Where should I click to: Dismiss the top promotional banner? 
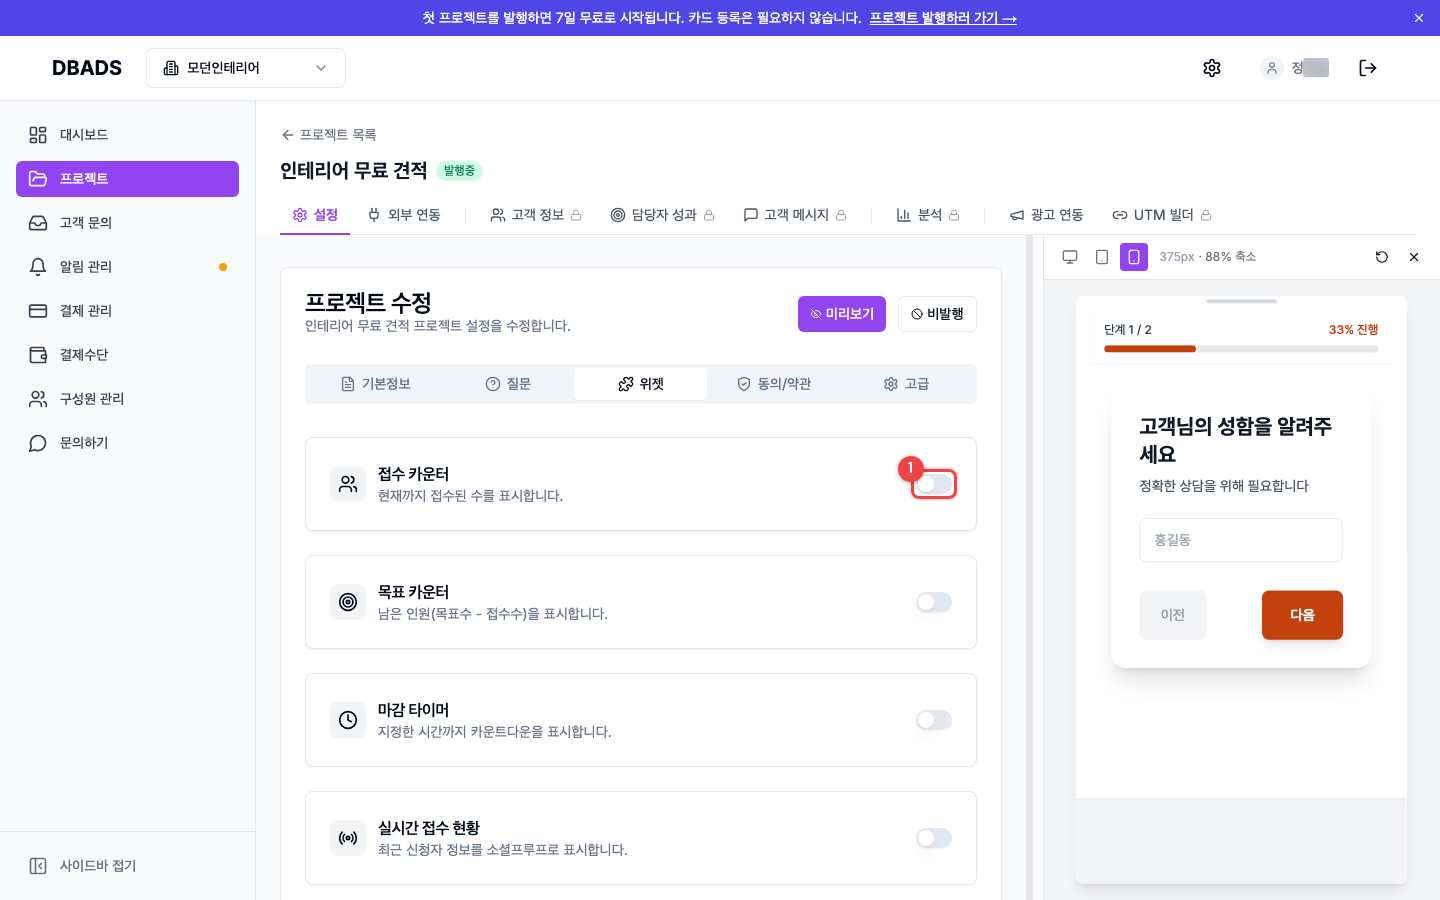[x=1418, y=18]
